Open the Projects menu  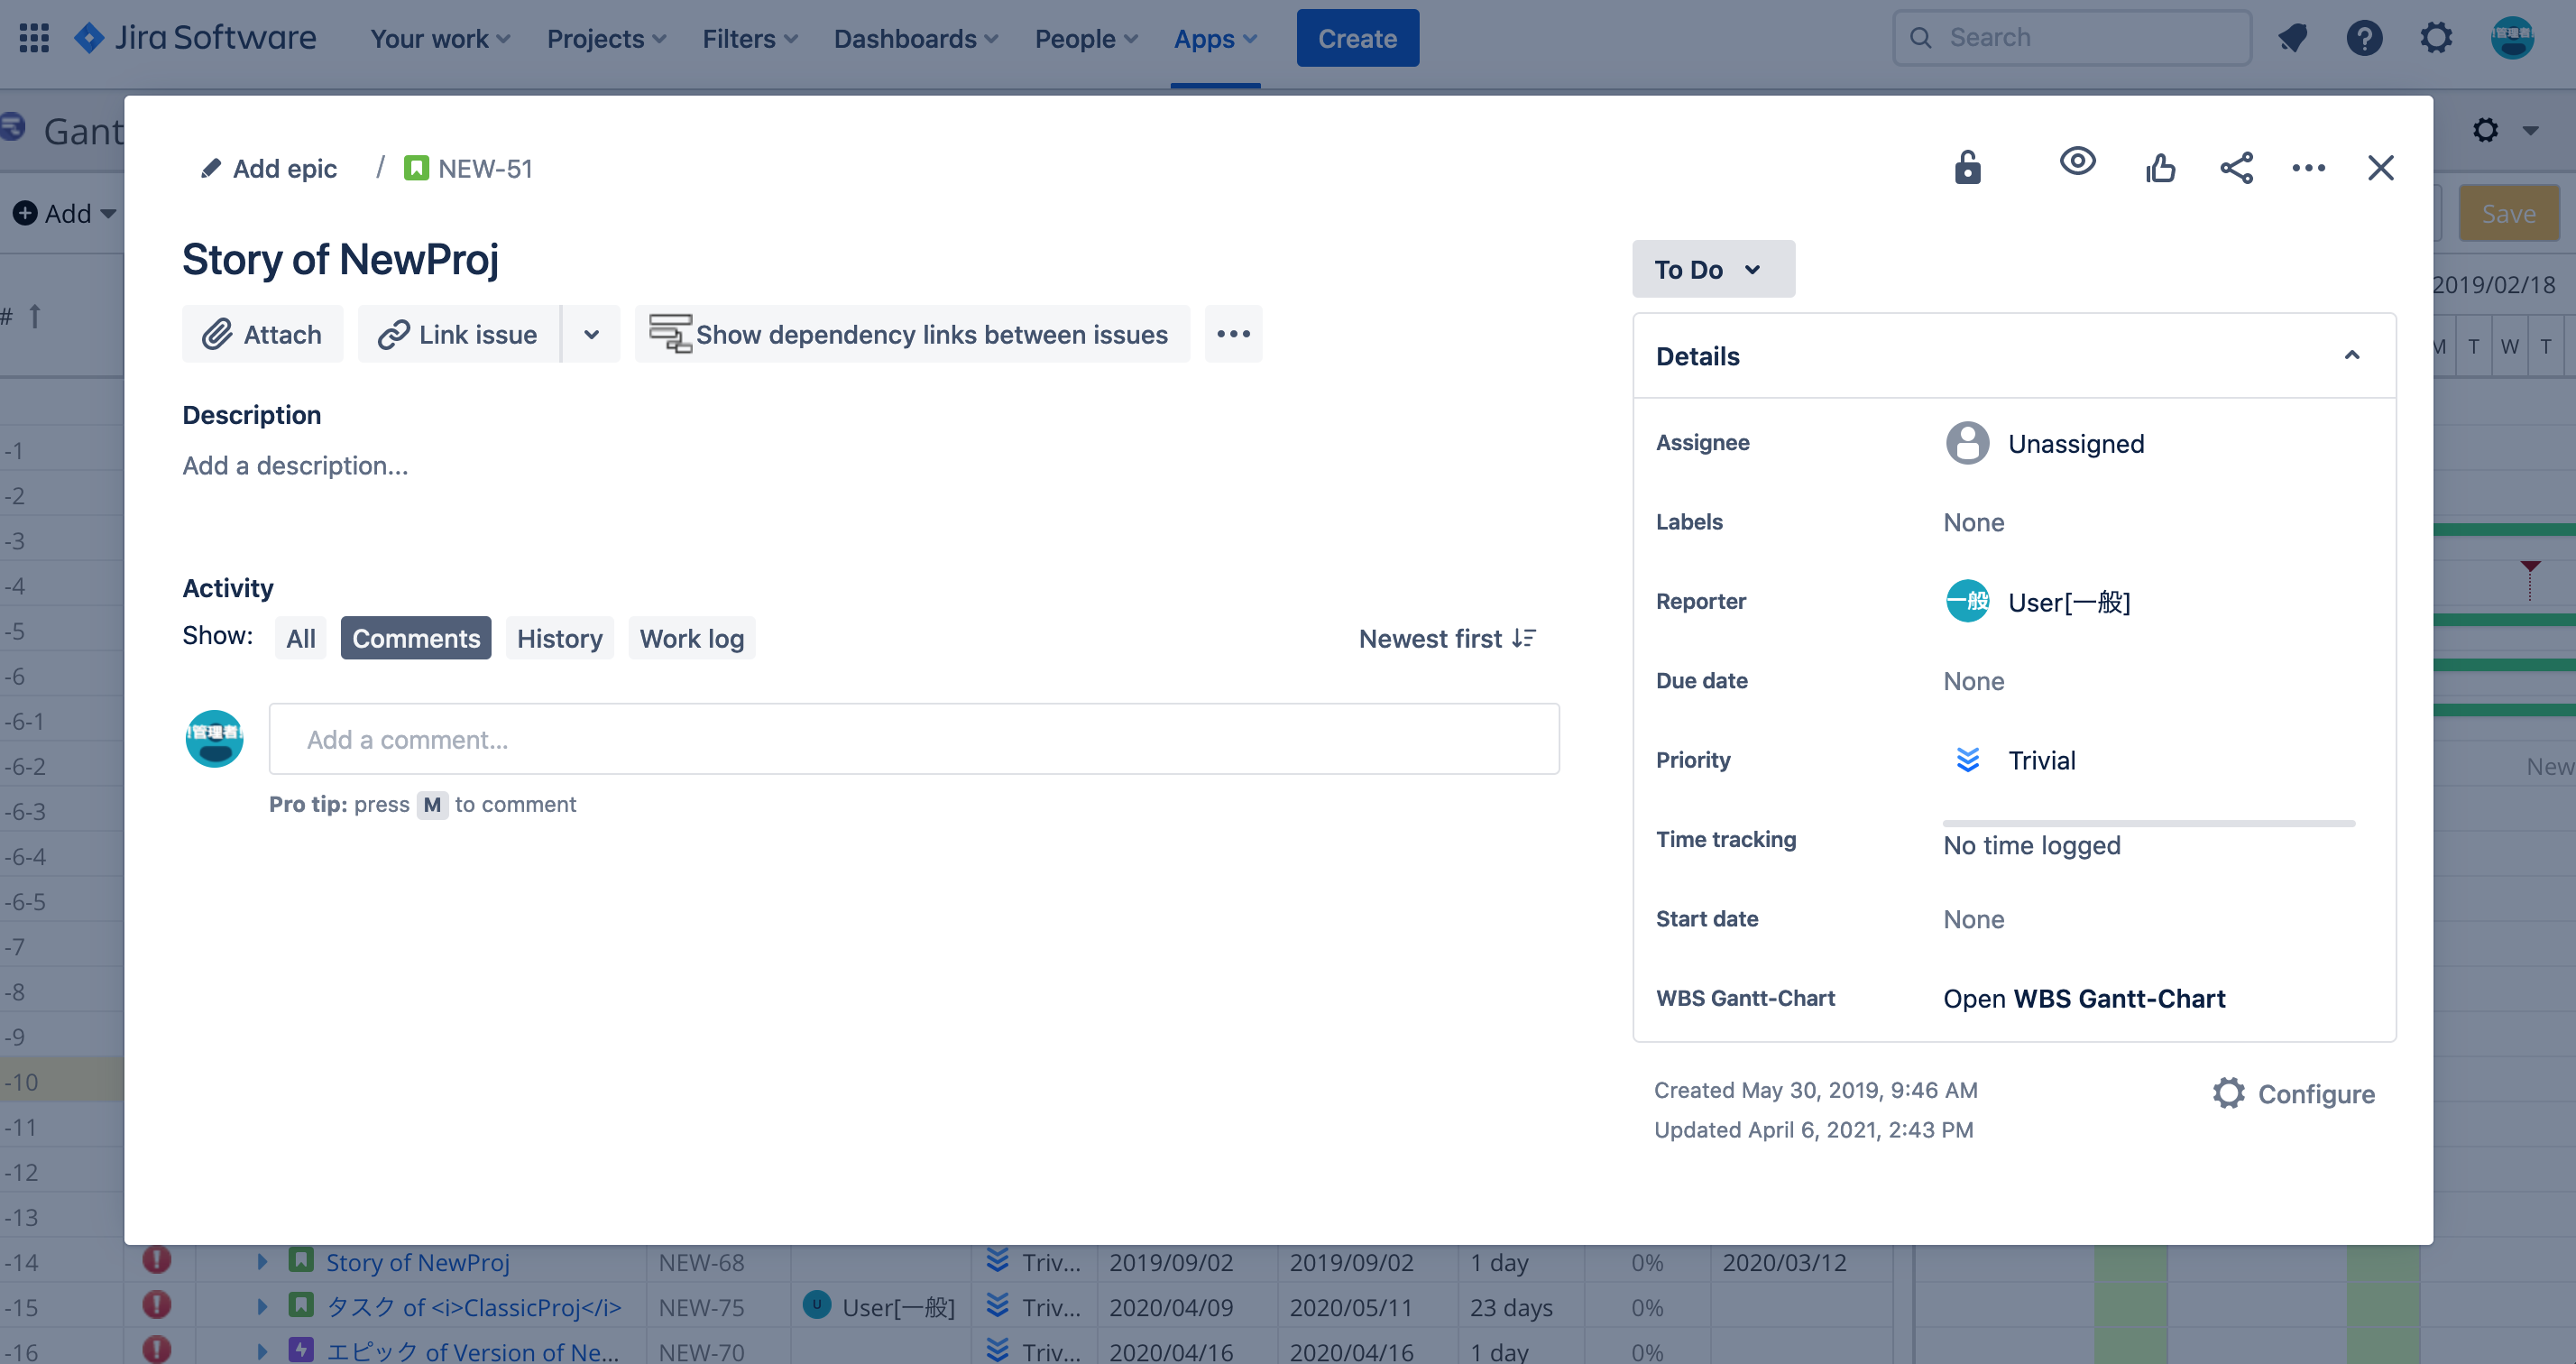click(606, 38)
